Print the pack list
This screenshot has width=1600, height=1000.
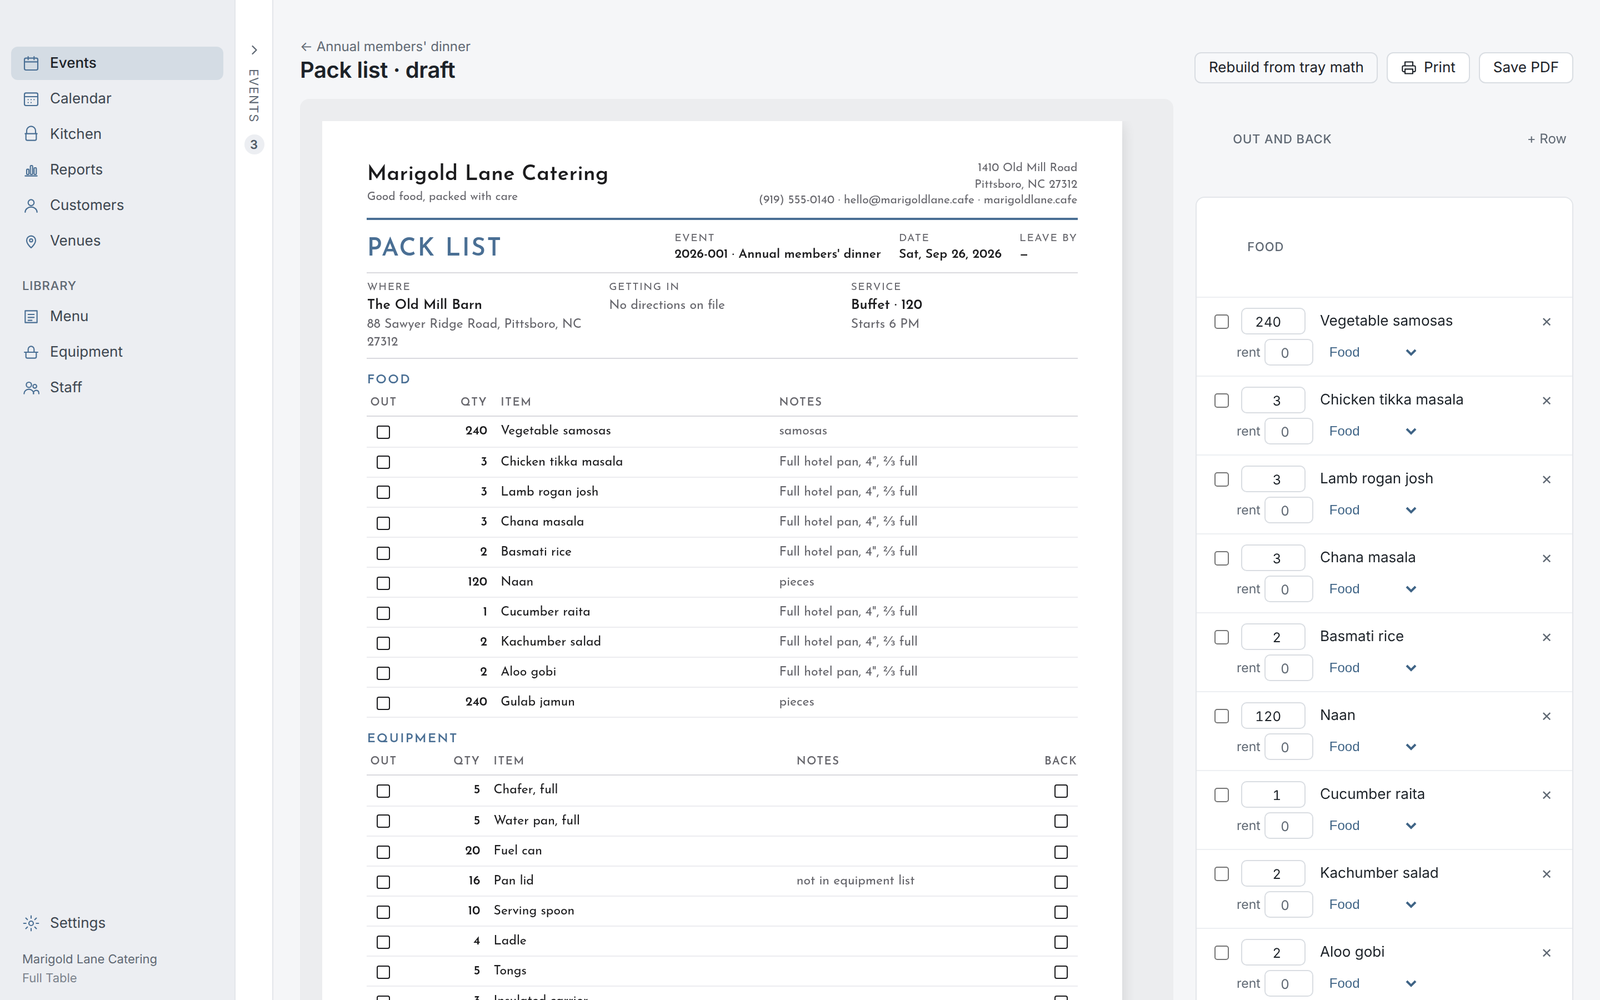(x=1428, y=67)
